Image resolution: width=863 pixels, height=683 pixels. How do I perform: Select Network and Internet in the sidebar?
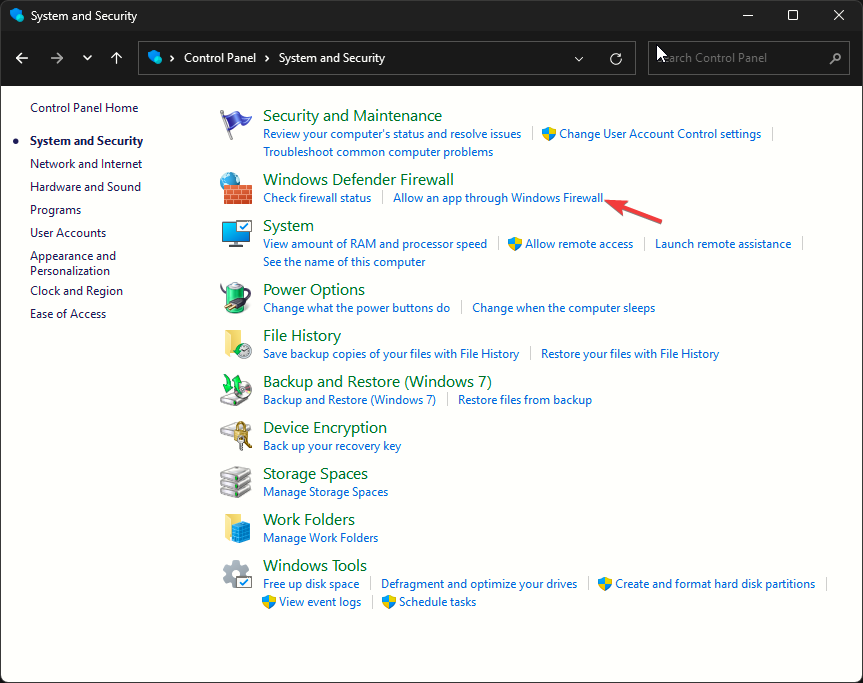85,163
